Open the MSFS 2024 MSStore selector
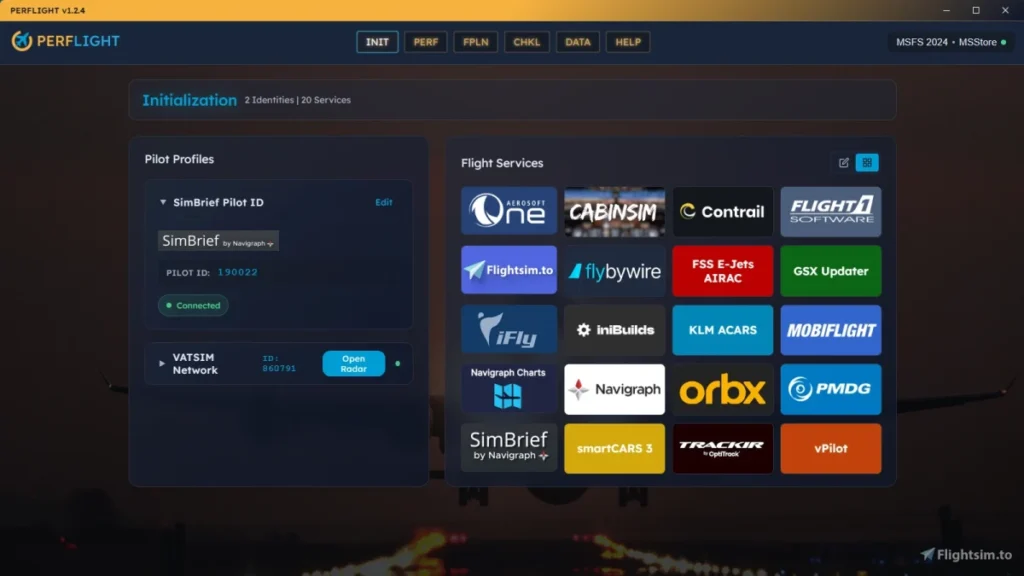This screenshot has width=1024, height=576. [950, 42]
